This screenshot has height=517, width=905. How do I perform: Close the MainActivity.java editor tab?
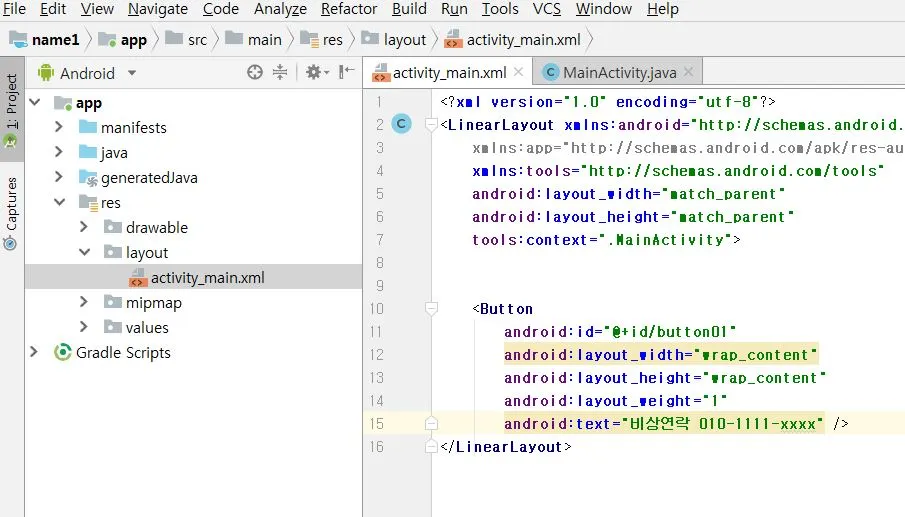689,72
